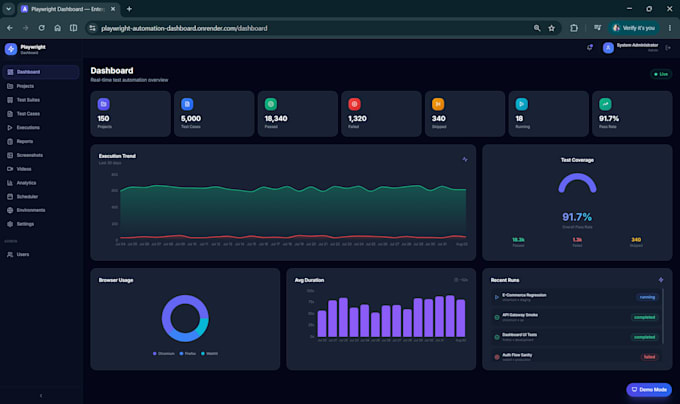Click completed badge for Dashboard UI Tests
The height and width of the screenshot is (404, 680).
pyautogui.click(x=644, y=337)
